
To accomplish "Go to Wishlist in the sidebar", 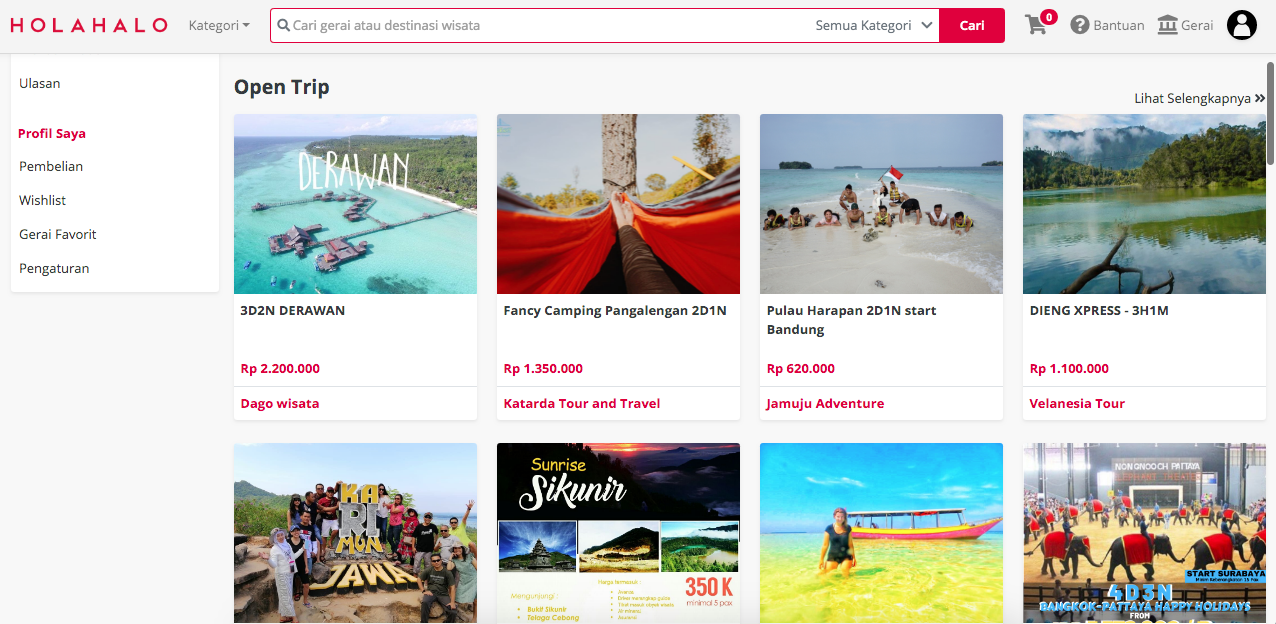I will [x=42, y=200].
